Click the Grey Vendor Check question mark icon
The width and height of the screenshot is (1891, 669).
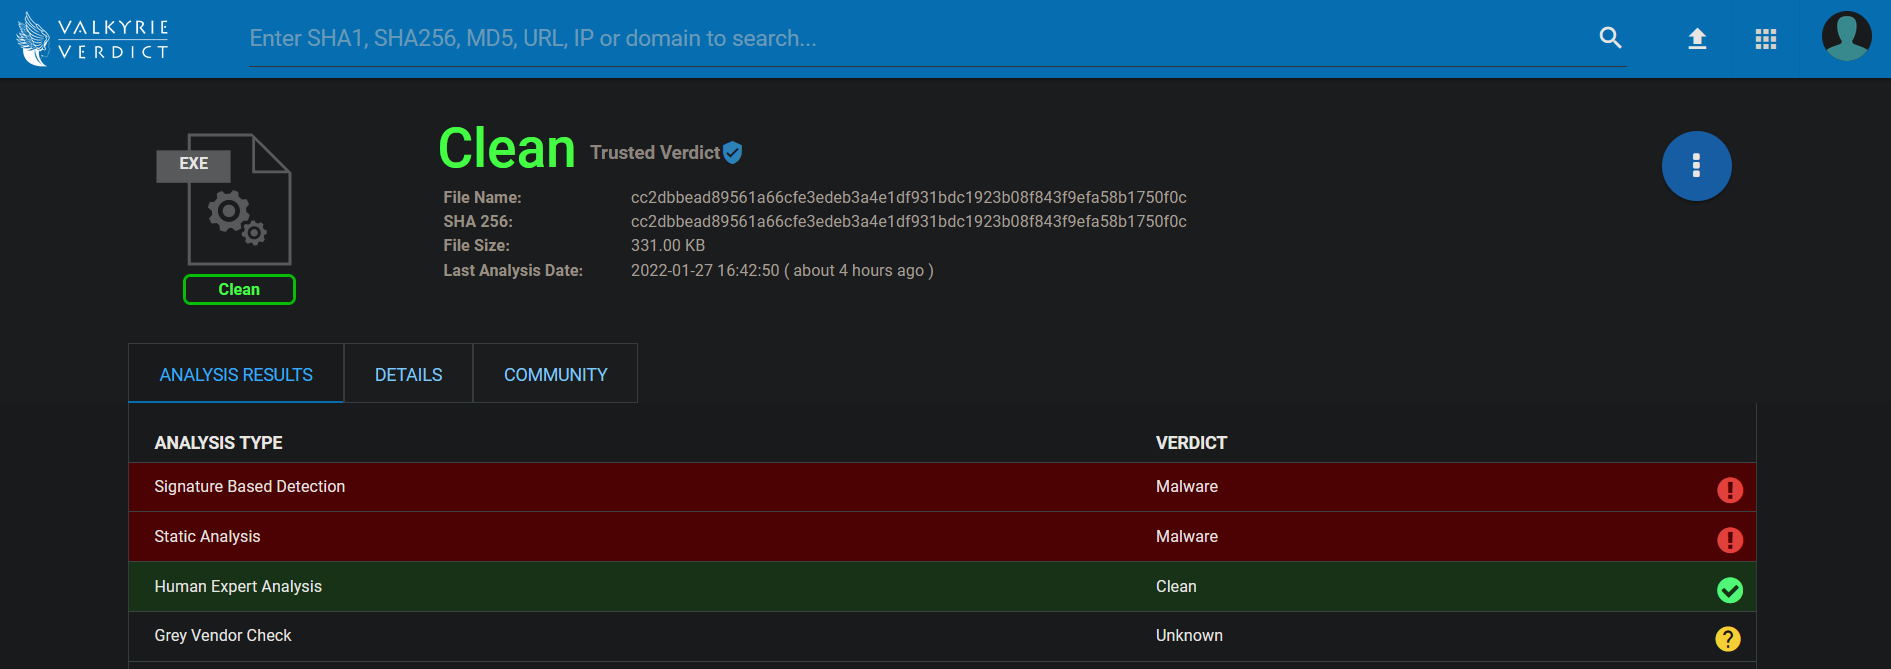[1728, 638]
